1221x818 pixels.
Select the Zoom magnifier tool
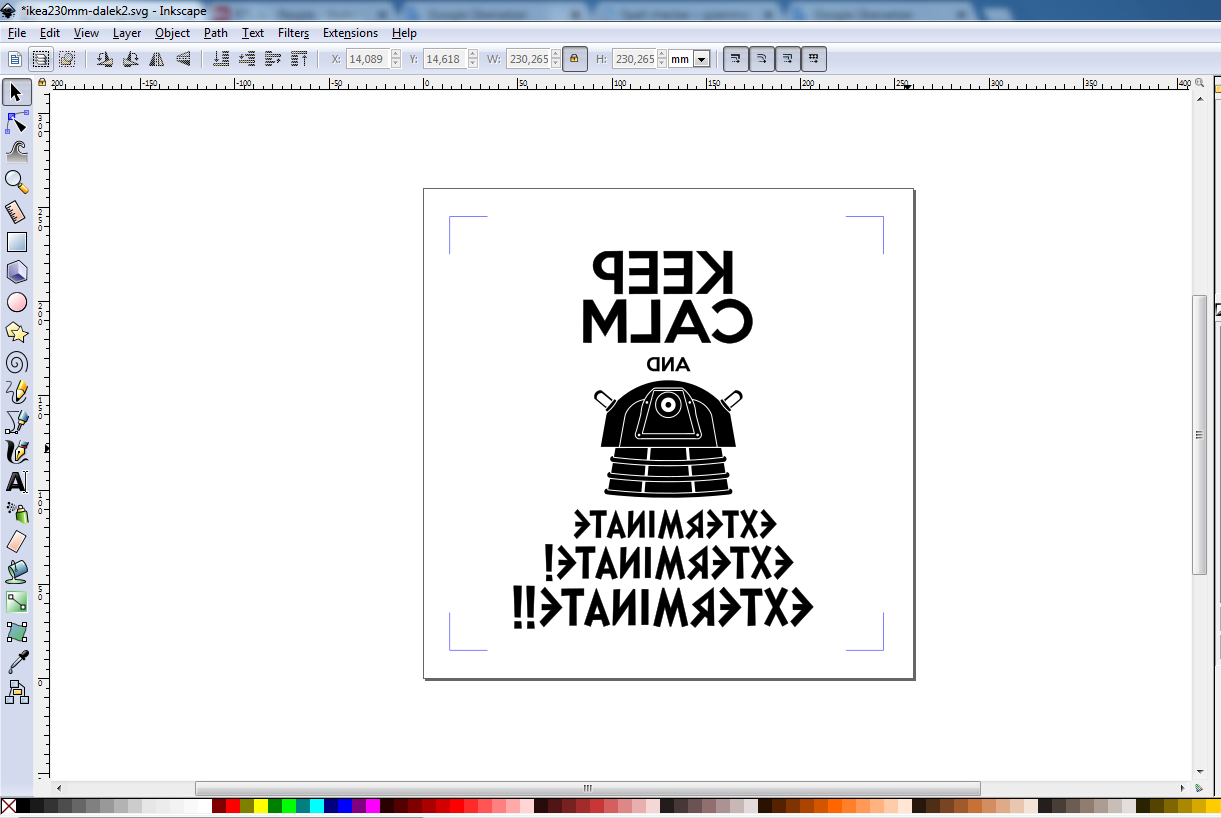(x=16, y=181)
